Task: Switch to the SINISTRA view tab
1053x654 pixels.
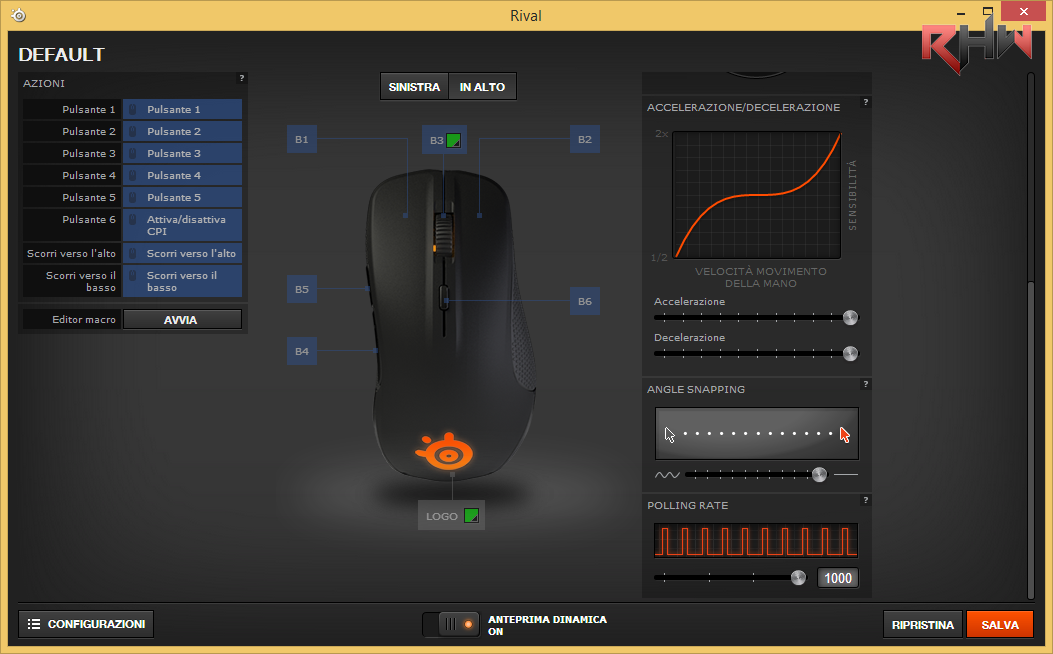Action: pos(414,87)
